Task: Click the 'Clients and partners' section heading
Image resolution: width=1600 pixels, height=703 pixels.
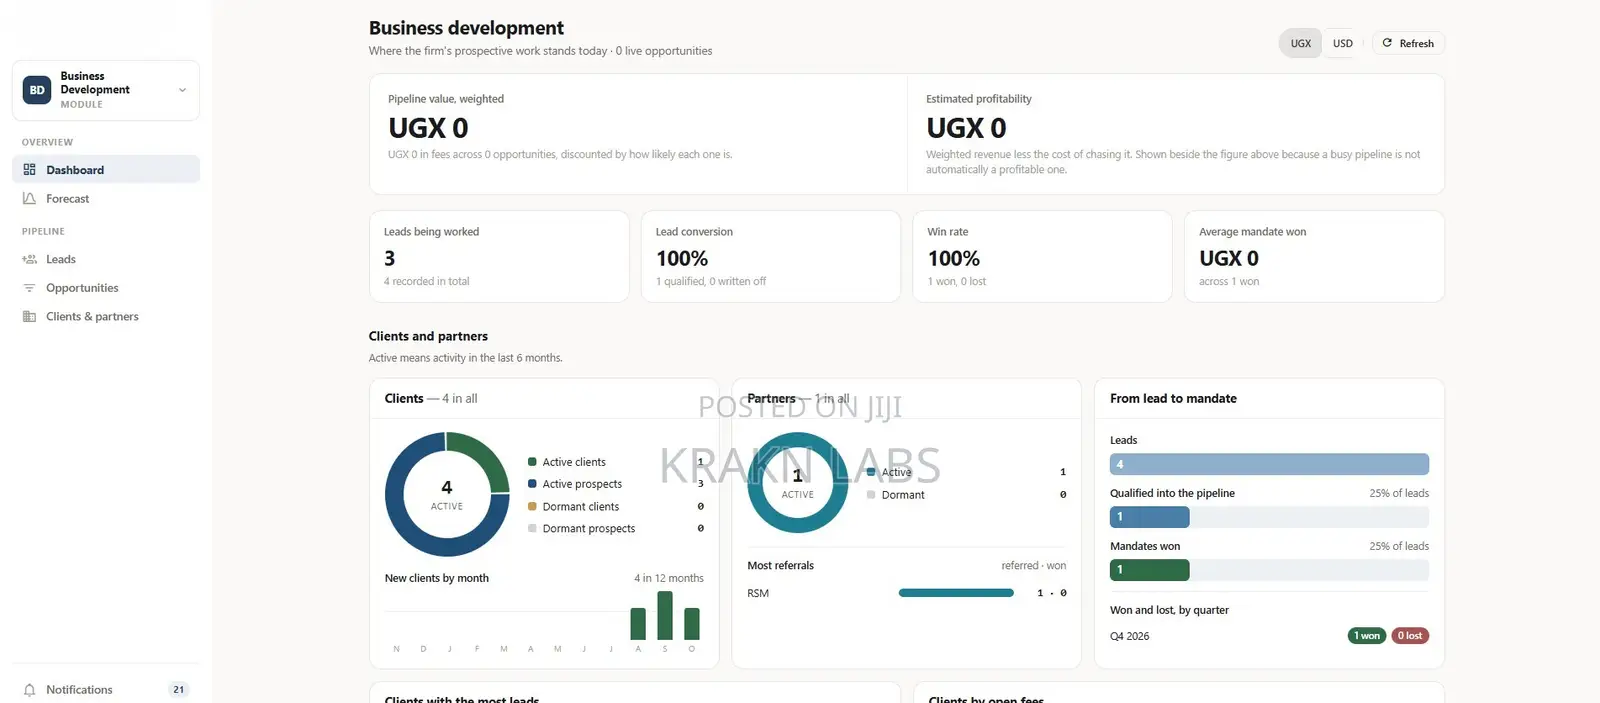Action: click(428, 336)
